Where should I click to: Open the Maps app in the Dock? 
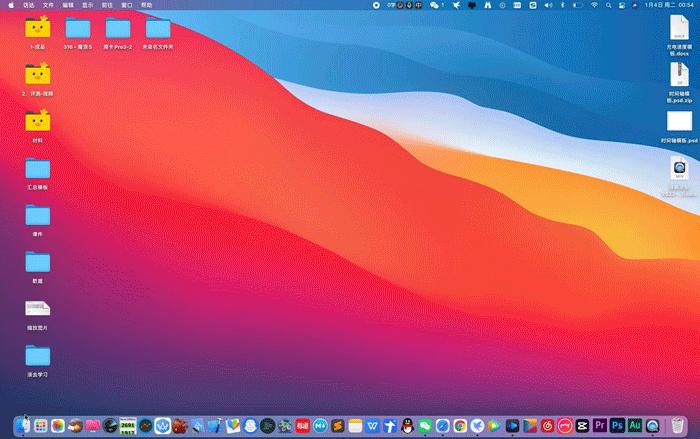pyautogui.click(x=233, y=426)
